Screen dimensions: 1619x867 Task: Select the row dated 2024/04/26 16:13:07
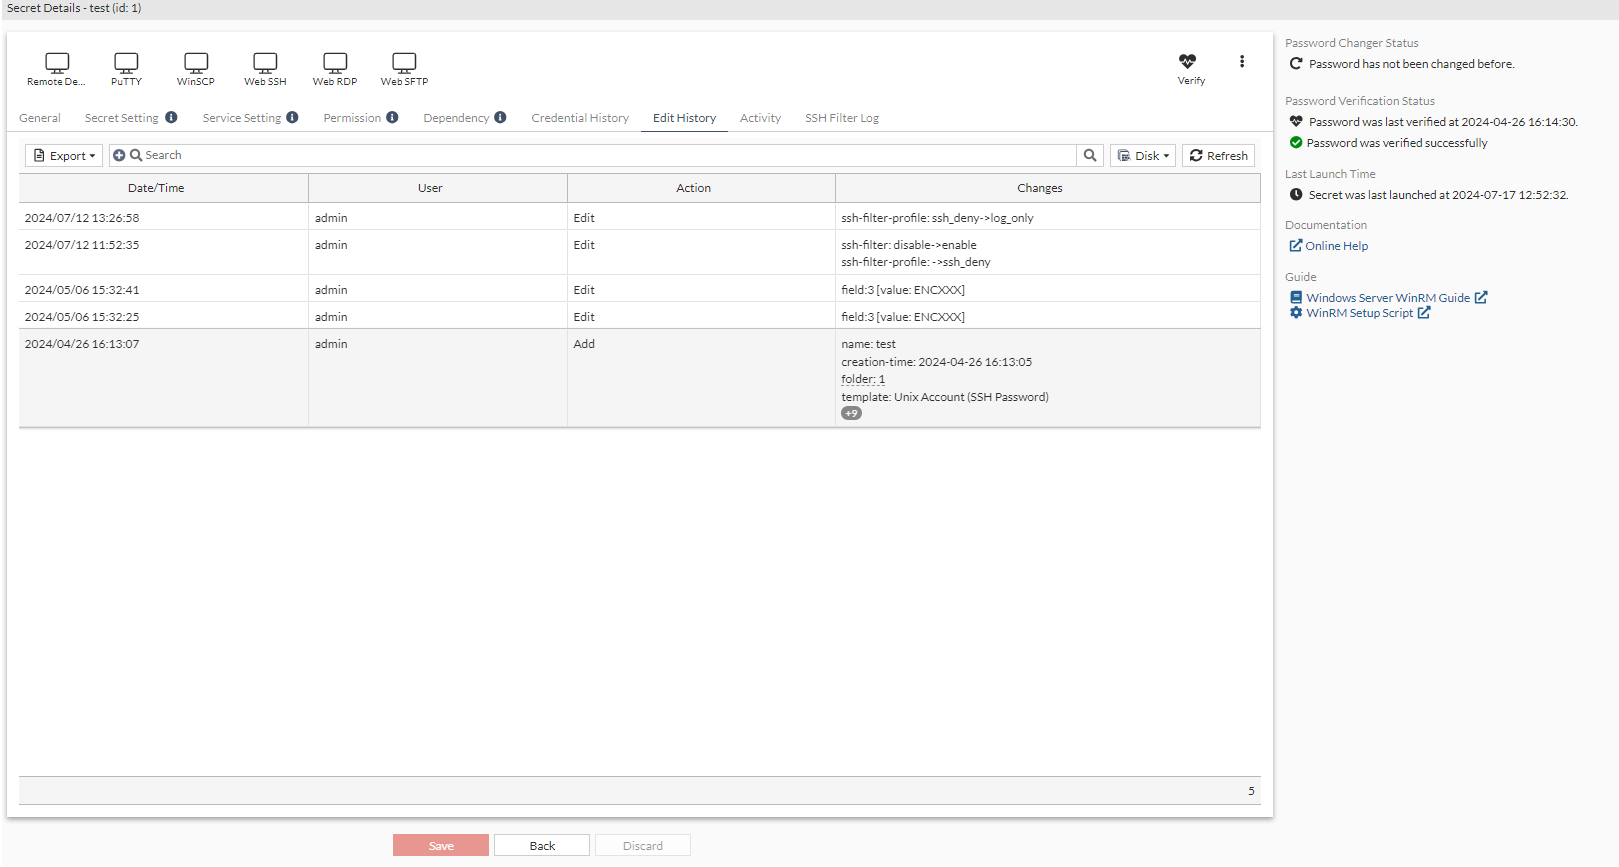[639, 378]
